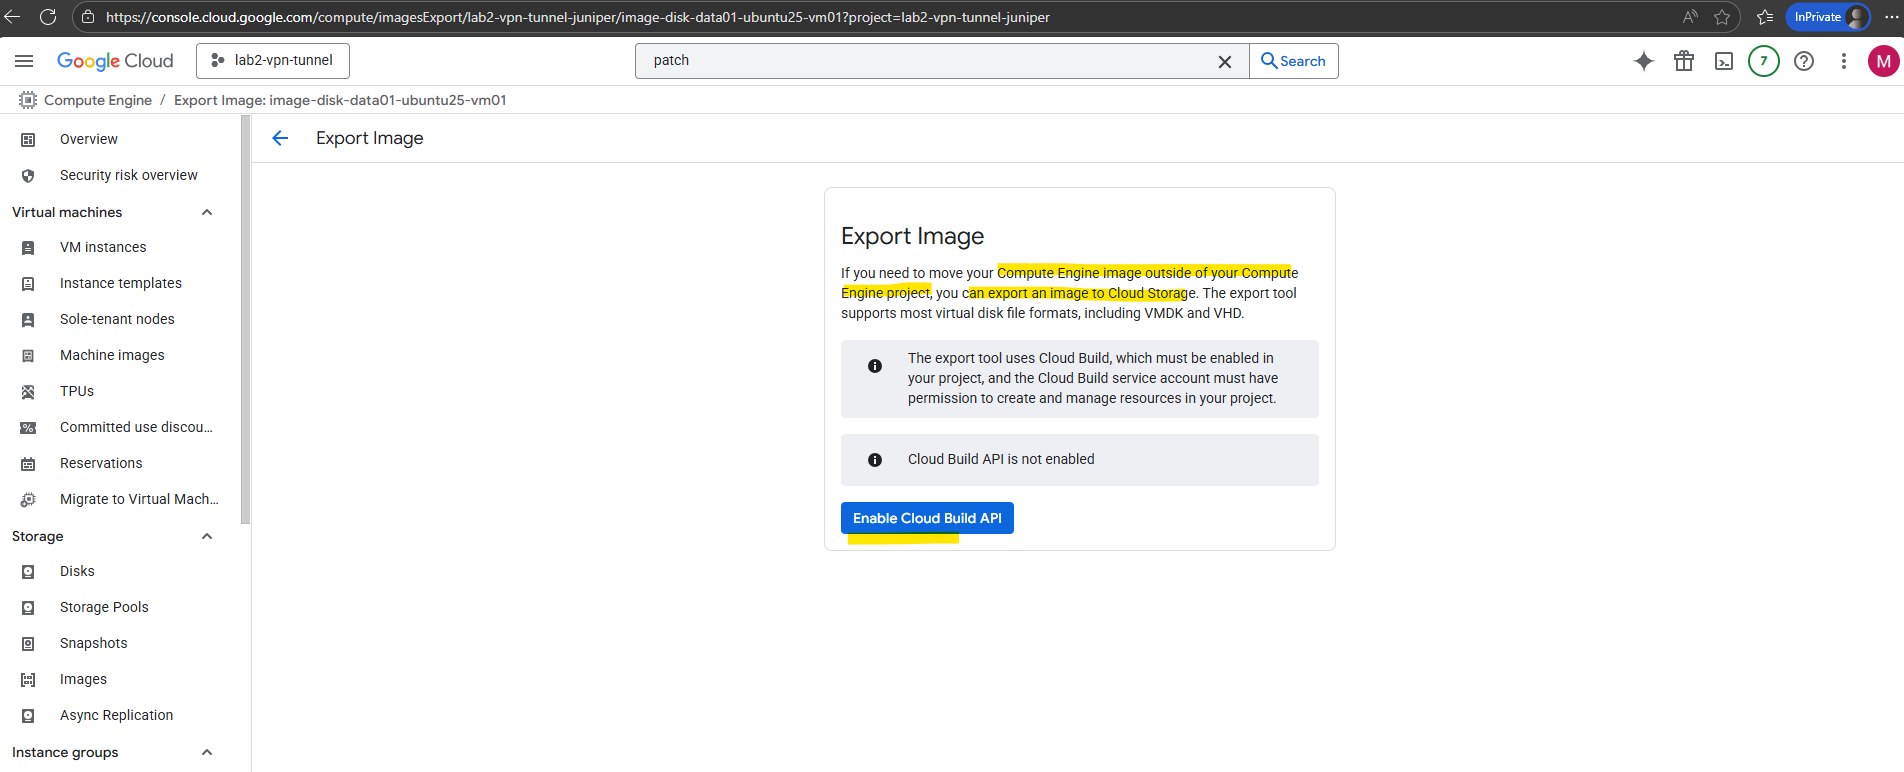Click the browser address bar URL
Viewport: 1904px width, 772px height.
[578, 17]
